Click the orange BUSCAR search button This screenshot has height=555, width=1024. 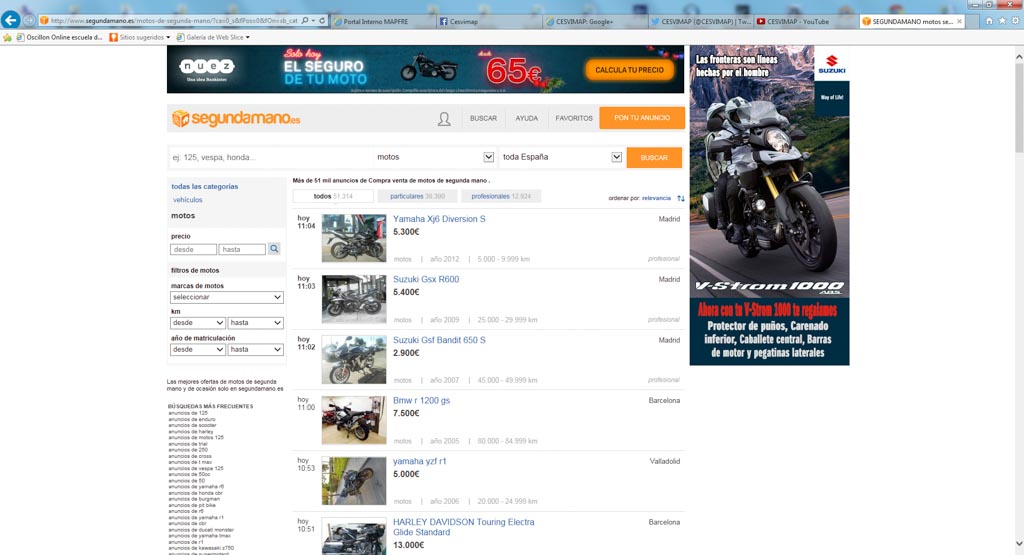654,157
